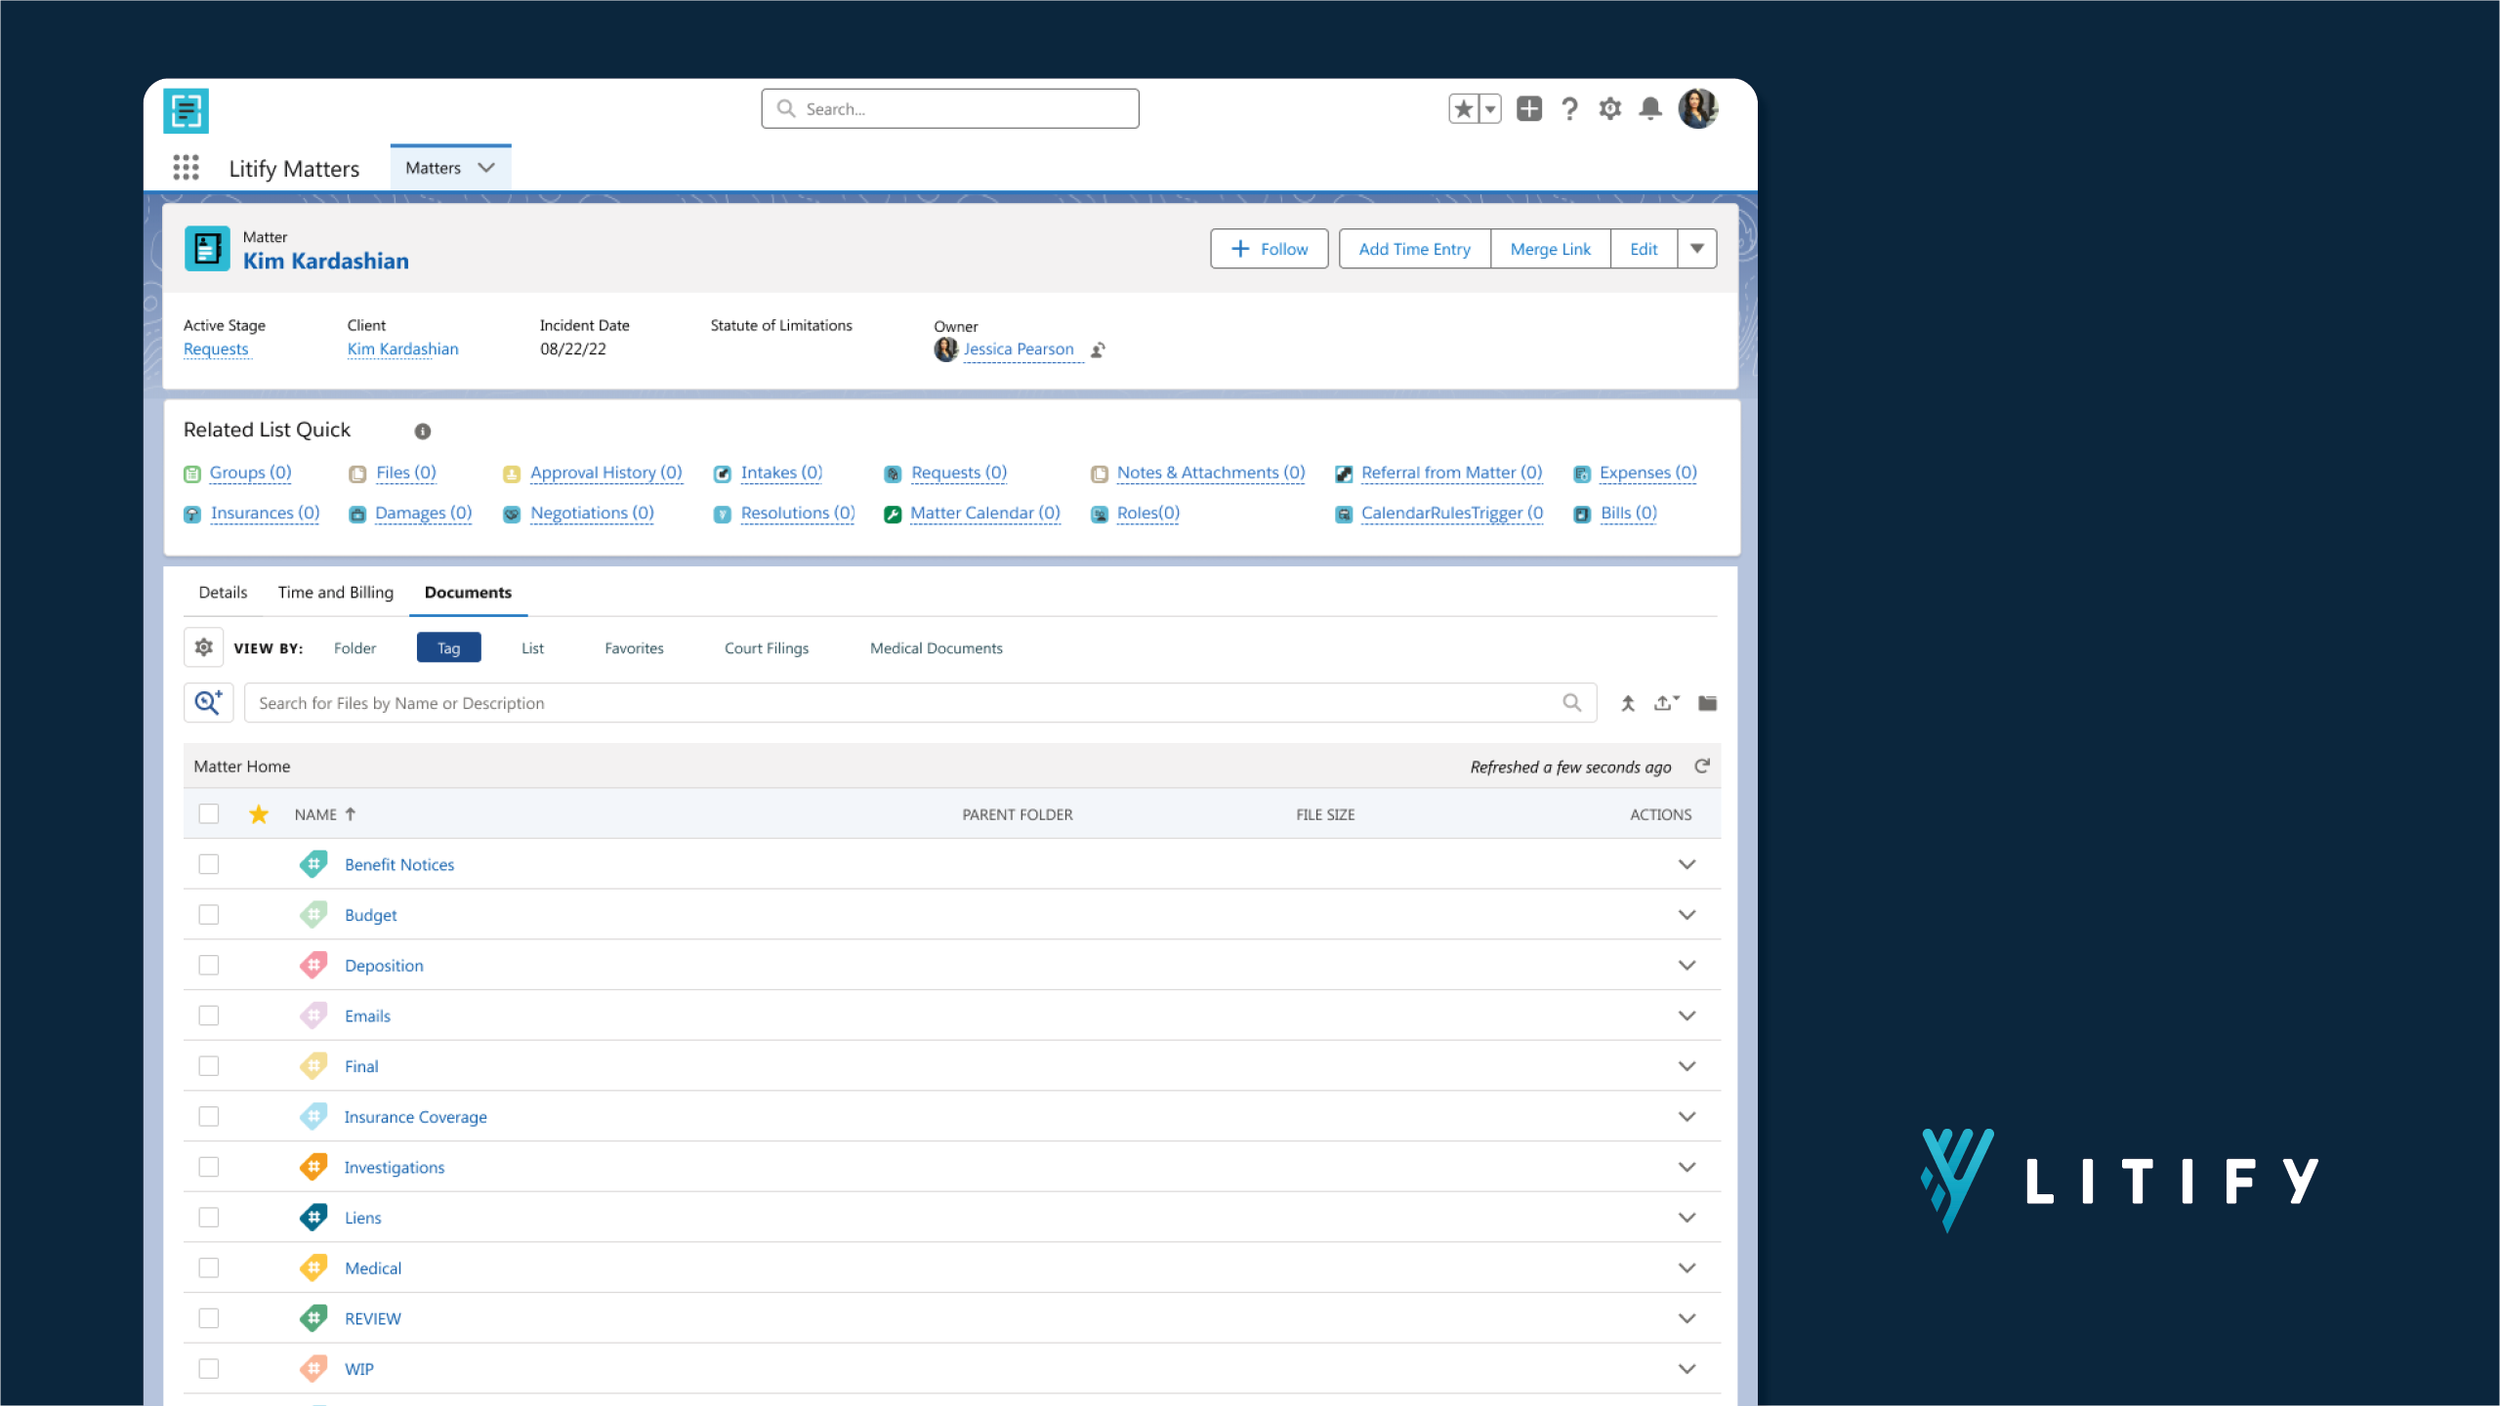Click the Follow button
This screenshot has height=1406, width=2500.
[1269, 249]
